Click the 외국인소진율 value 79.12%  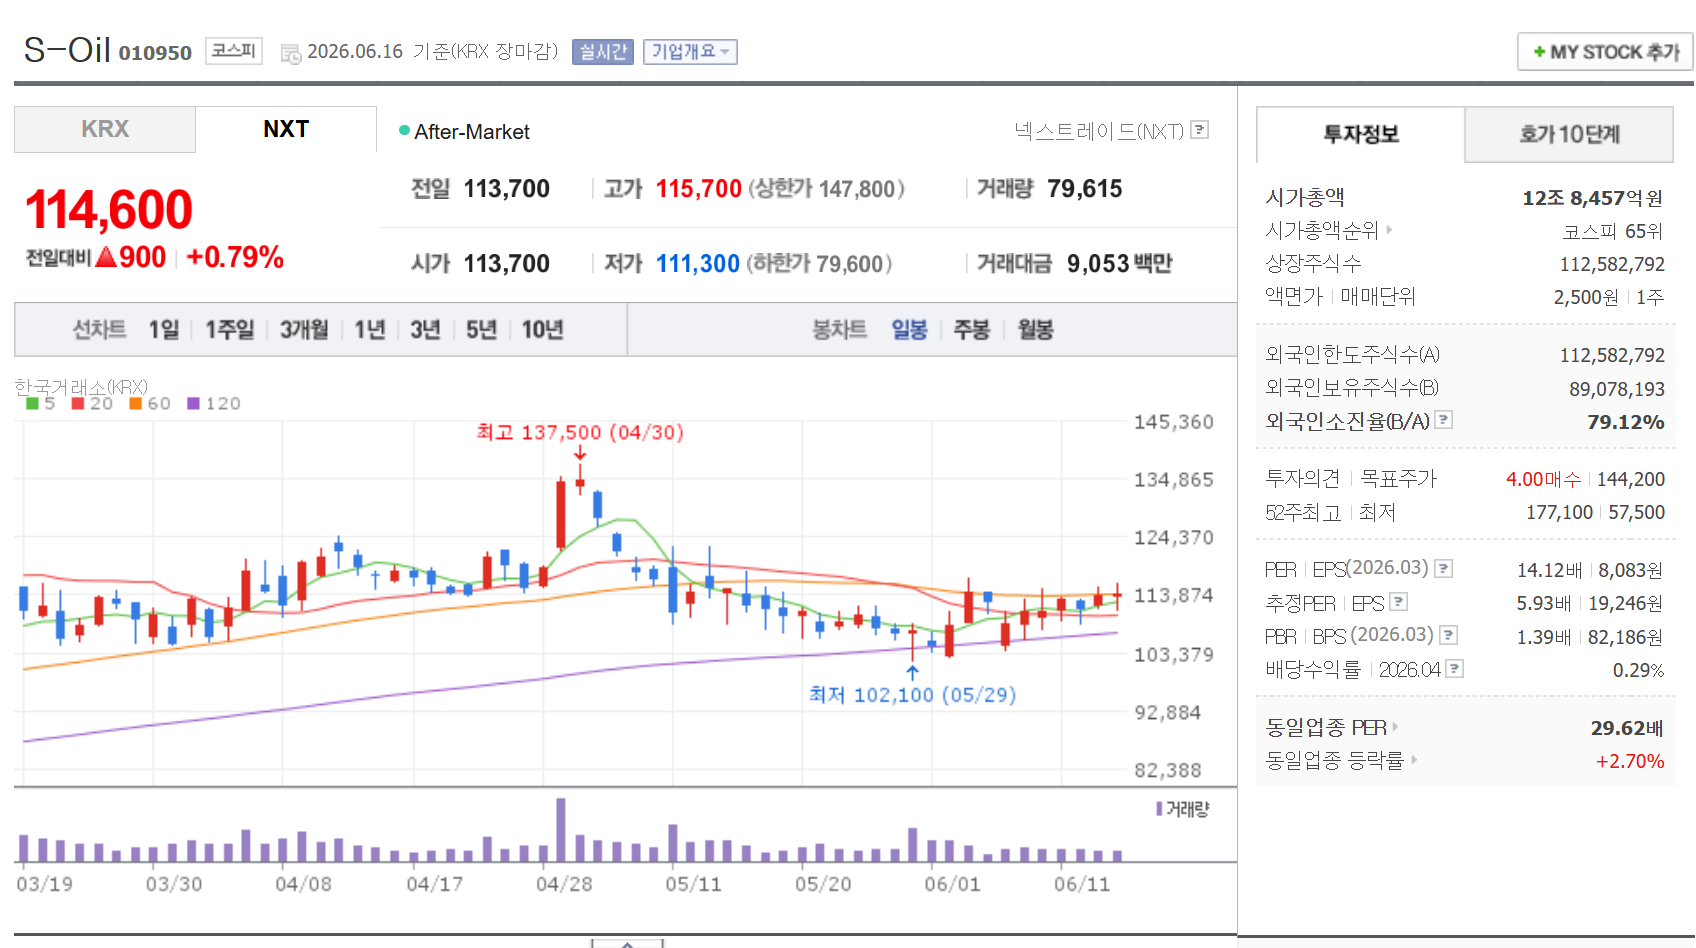tap(1626, 422)
